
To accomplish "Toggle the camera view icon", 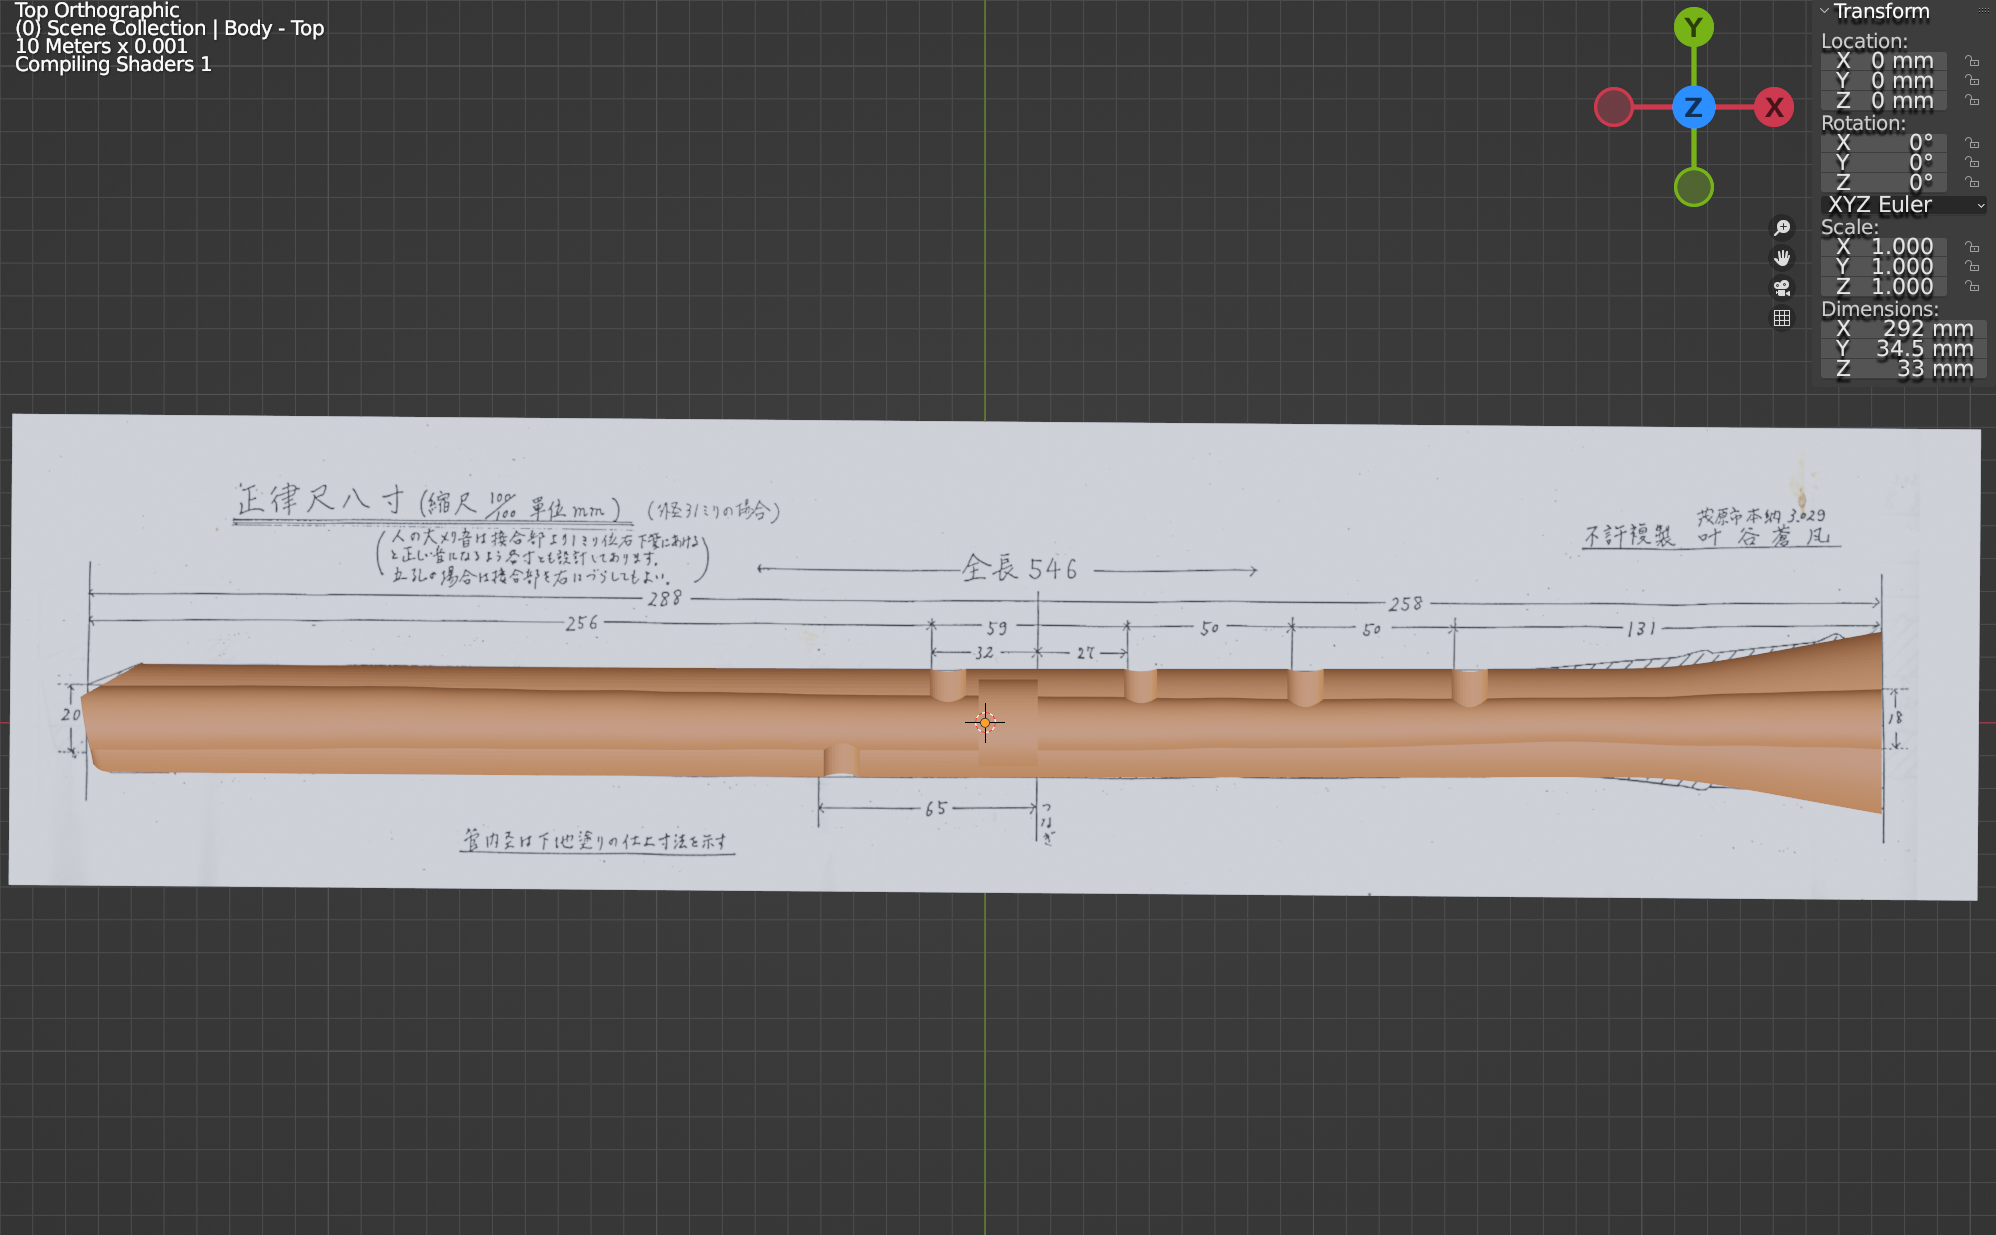I will pos(1782,288).
